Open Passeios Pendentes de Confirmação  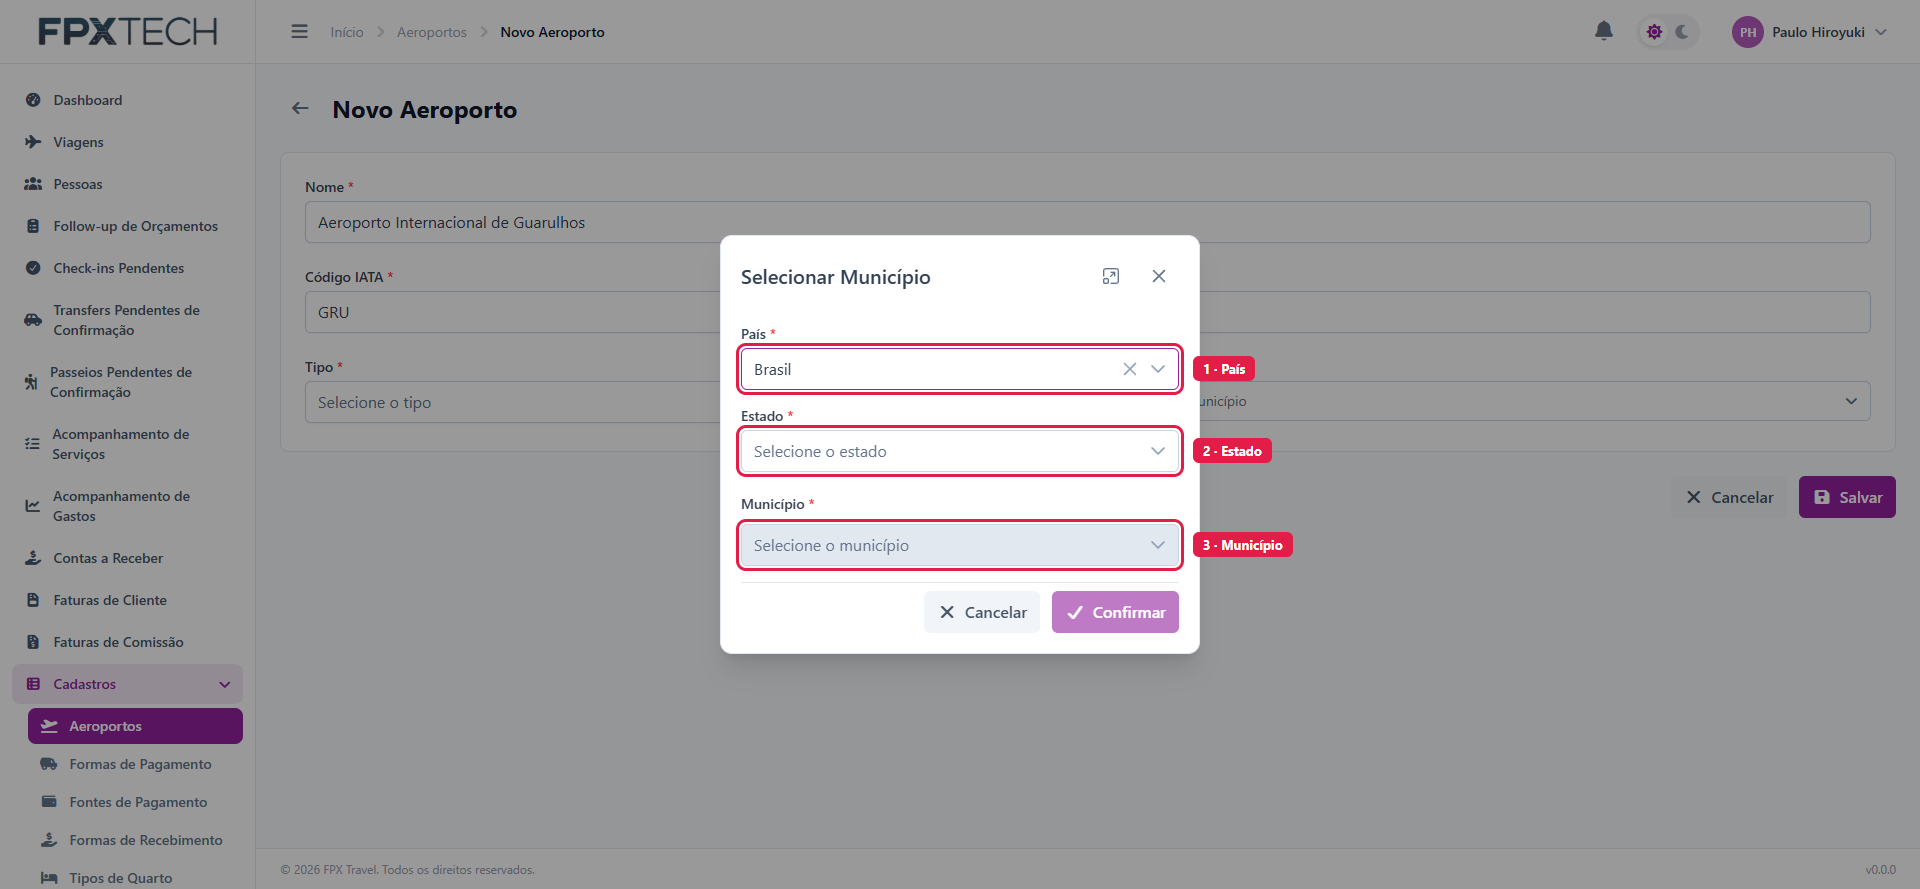coord(127,382)
